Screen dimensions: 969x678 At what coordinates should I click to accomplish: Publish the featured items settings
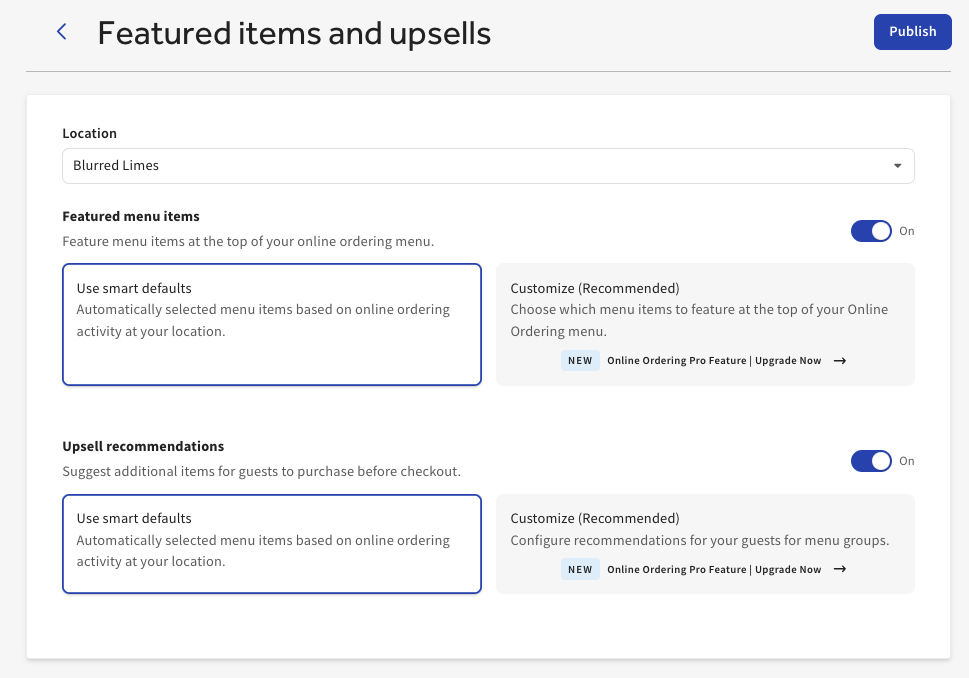point(912,32)
